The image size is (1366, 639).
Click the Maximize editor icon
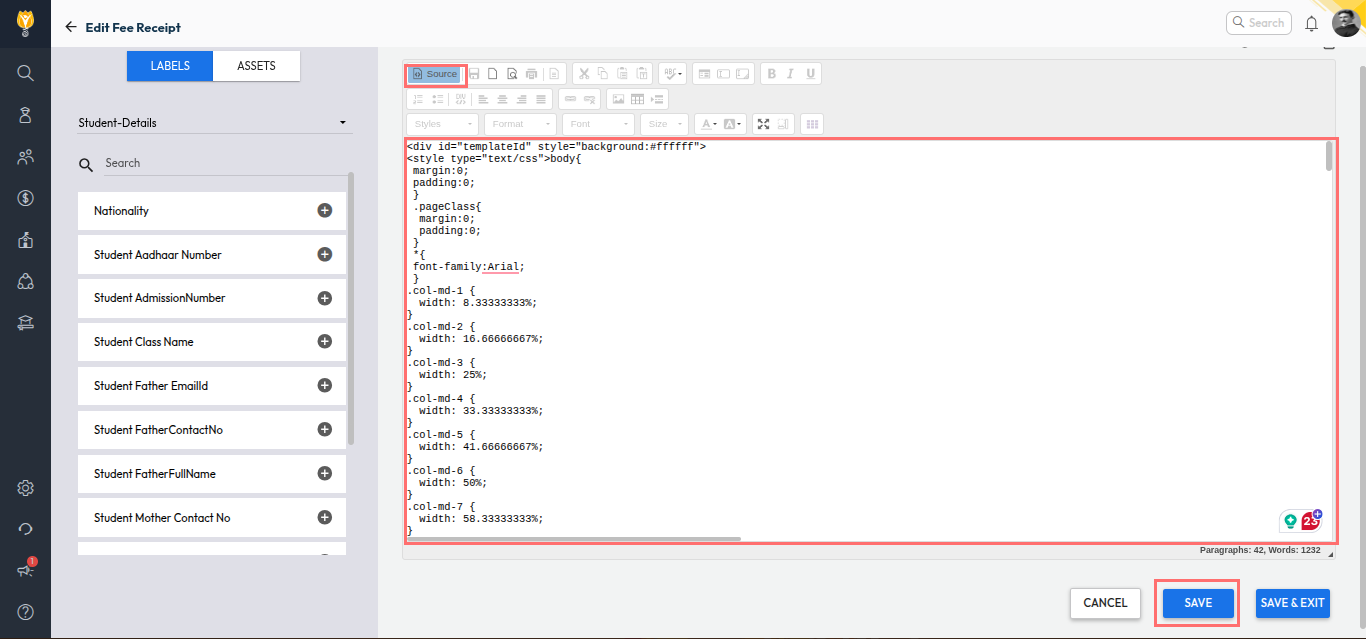point(764,124)
